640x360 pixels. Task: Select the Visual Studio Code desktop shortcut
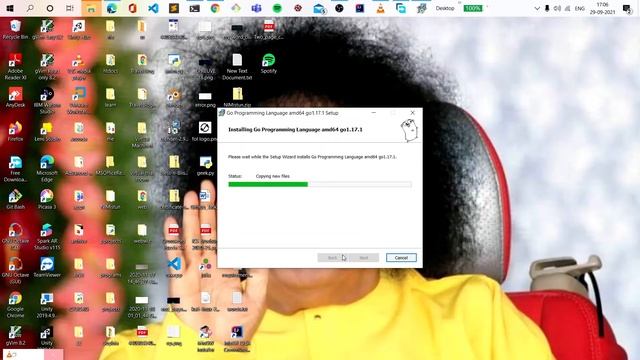click(x=174, y=268)
